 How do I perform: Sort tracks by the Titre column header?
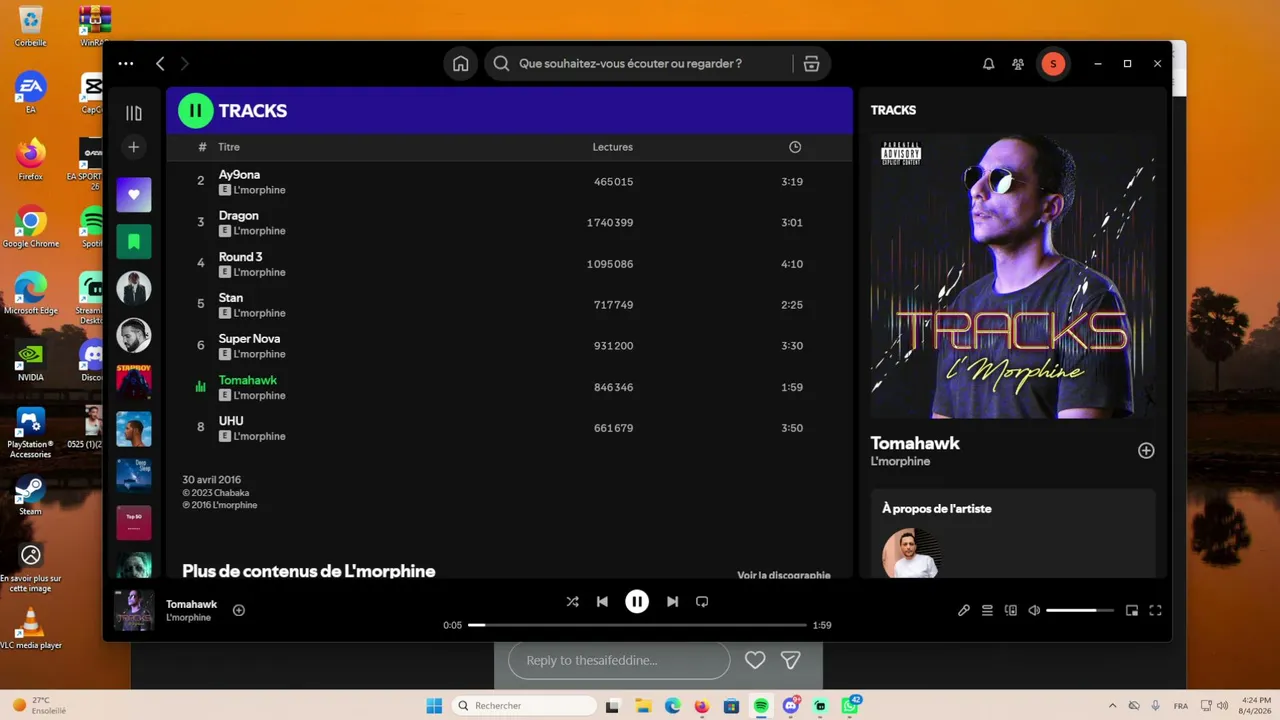(x=229, y=147)
